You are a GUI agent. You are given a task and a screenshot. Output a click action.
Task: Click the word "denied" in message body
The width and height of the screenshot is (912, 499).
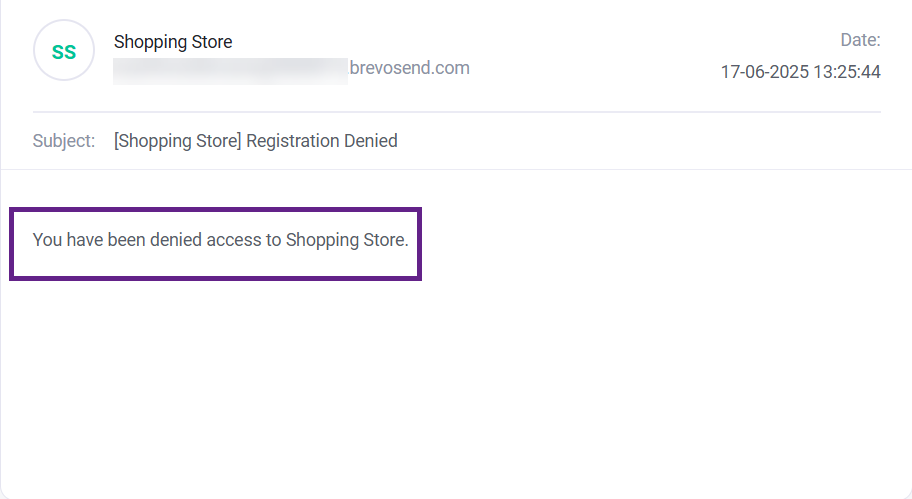(173, 240)
